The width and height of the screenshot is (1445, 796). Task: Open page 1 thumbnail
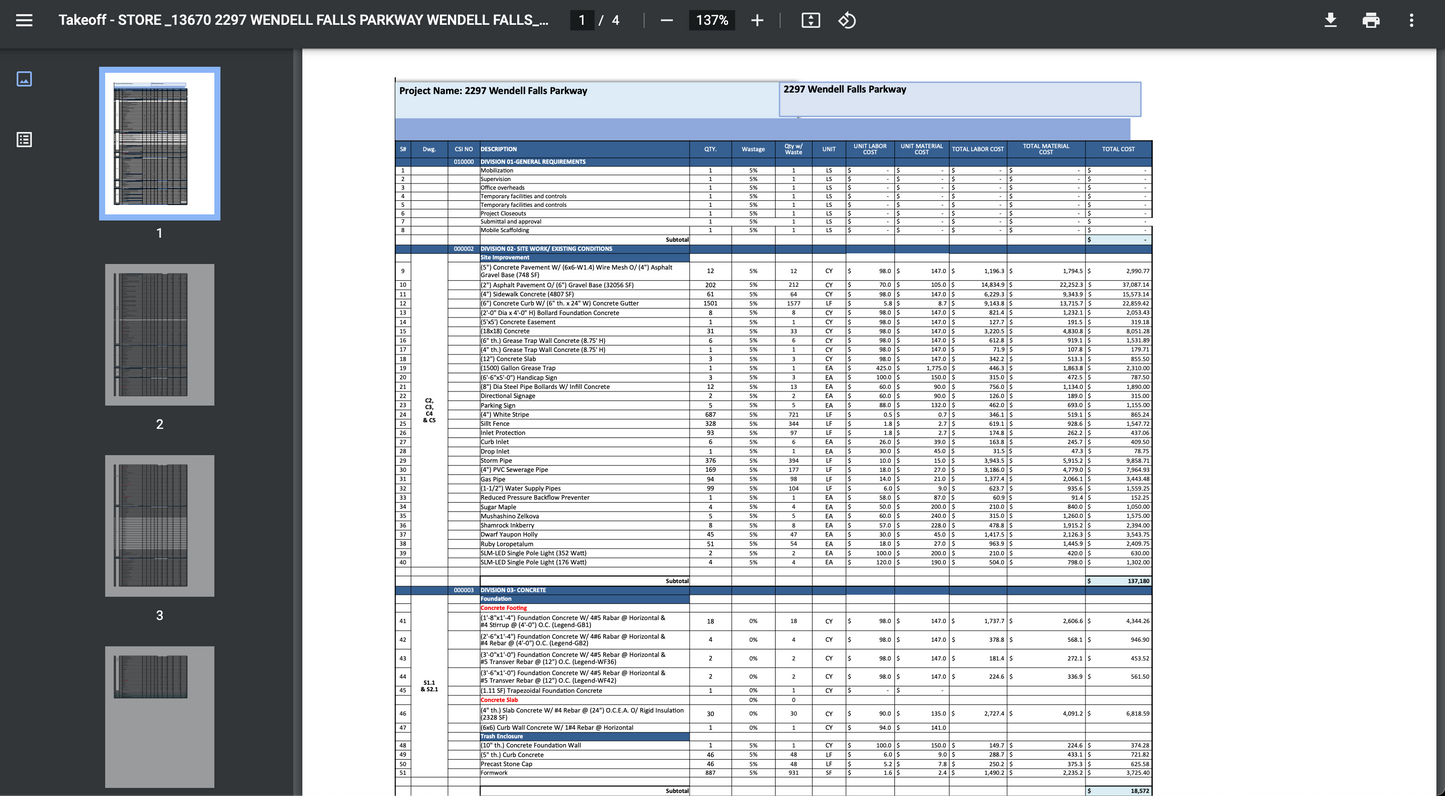(x=159, y=143)
